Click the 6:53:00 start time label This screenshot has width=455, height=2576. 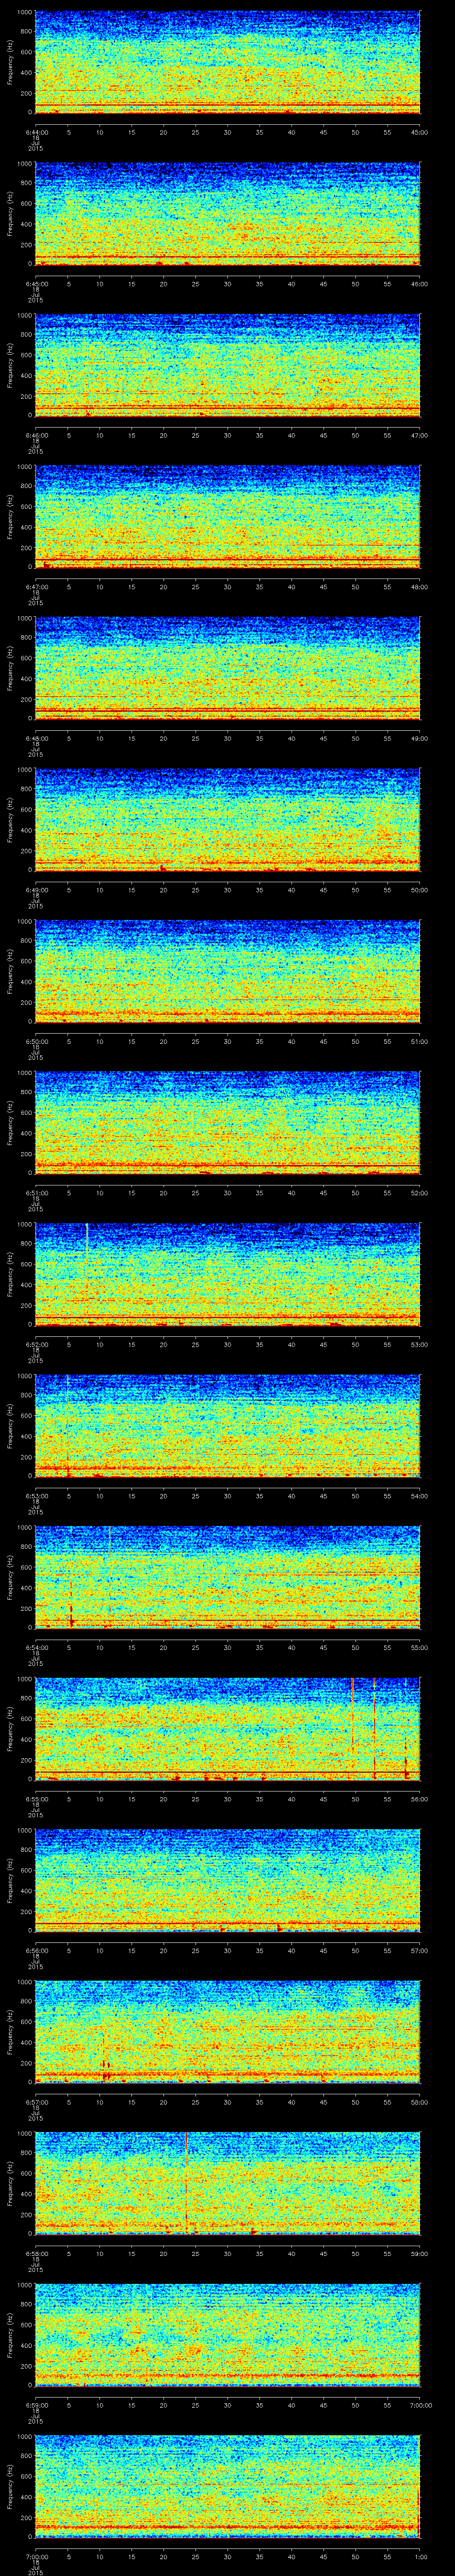pyautogui.click(x=36, y=1495)
